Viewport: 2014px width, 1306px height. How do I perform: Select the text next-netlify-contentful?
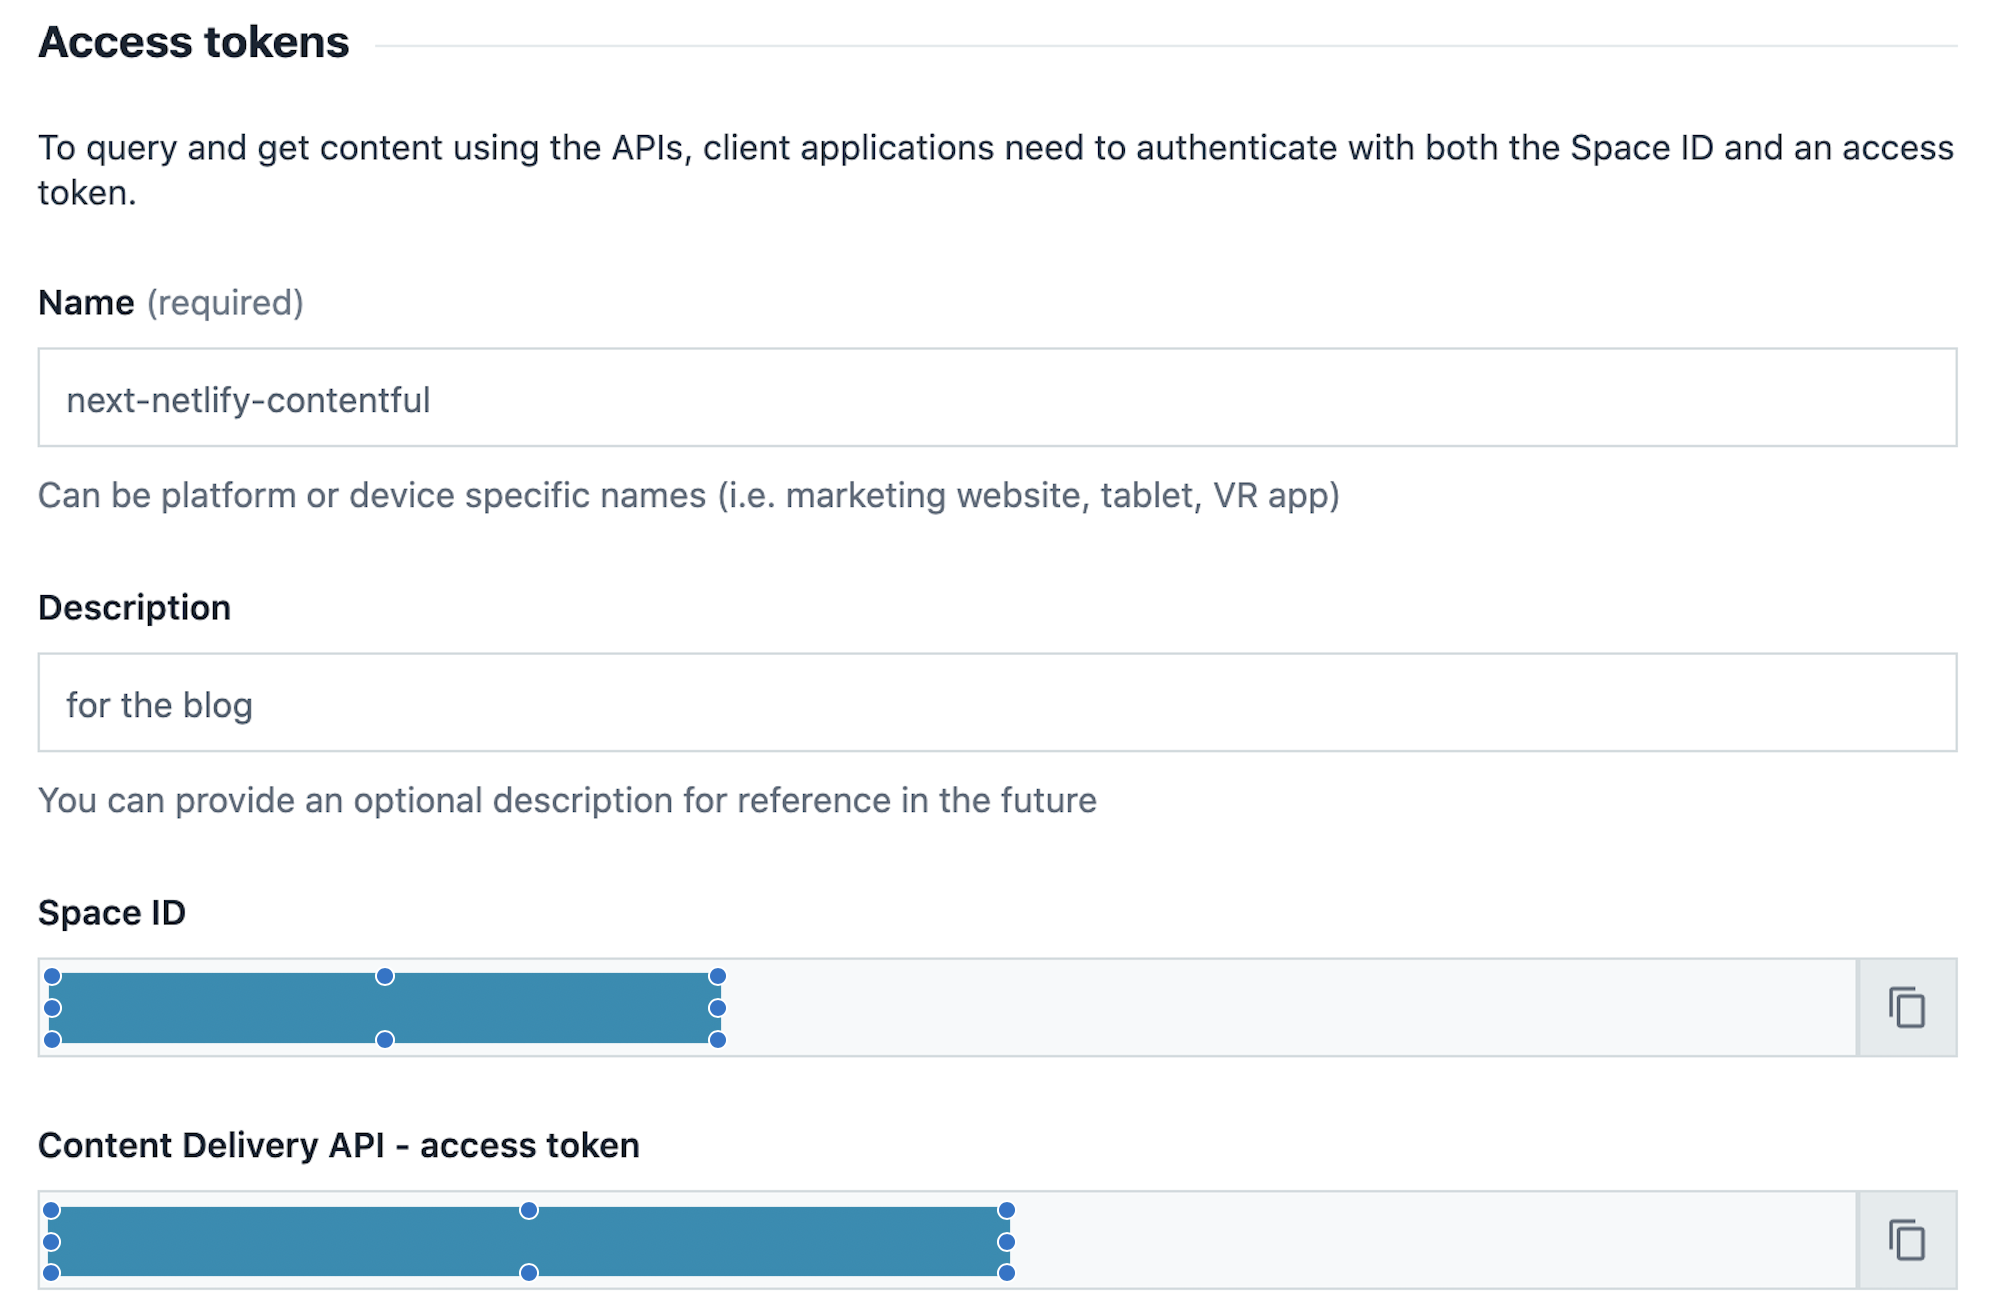pyautogui.click(x=247, y=398)
